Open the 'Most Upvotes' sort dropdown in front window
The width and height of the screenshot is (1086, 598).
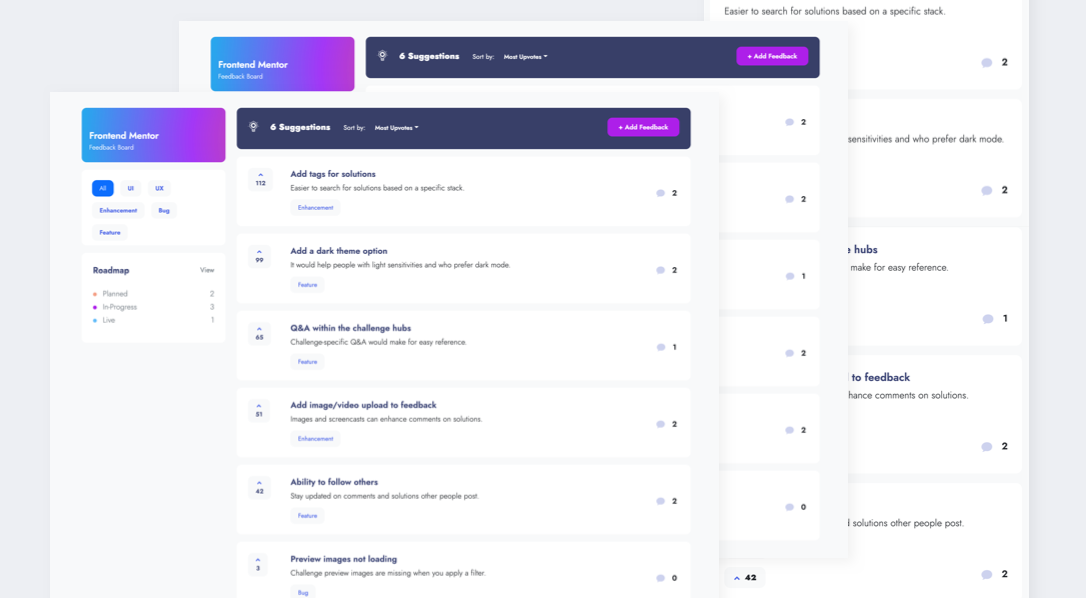point(397,128)
